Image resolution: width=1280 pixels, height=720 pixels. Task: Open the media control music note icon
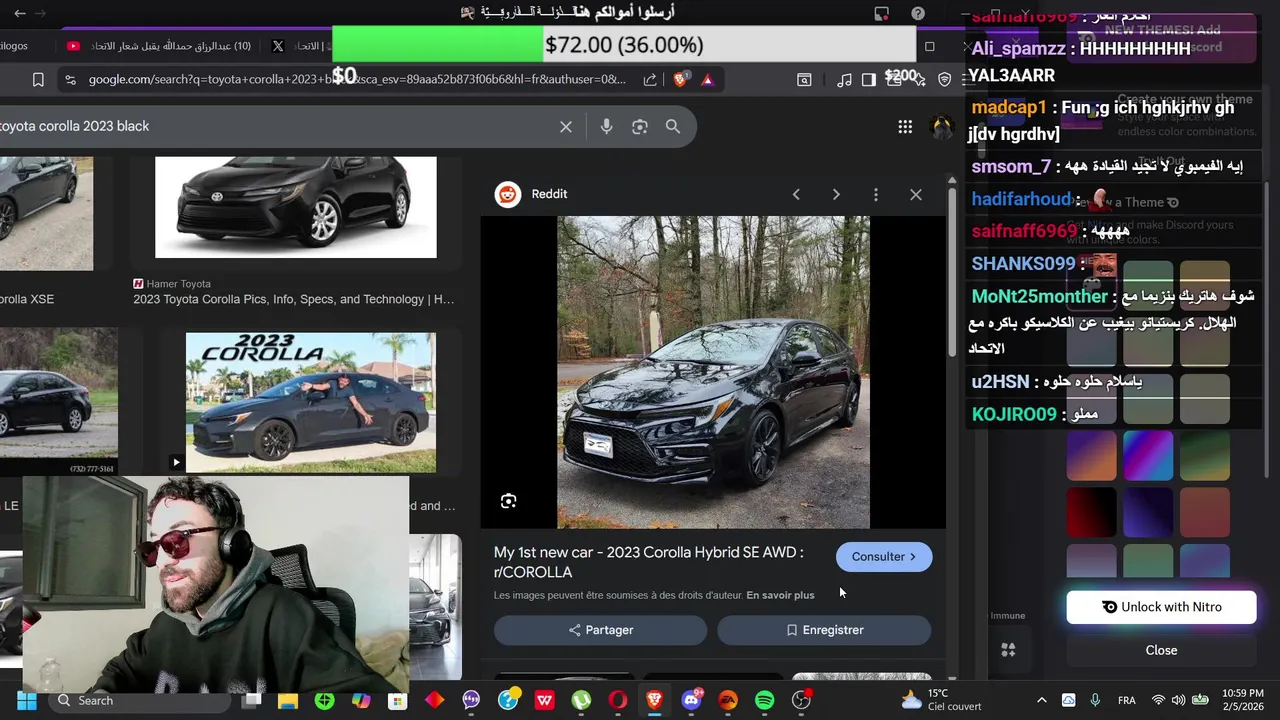tap(845, 80)
